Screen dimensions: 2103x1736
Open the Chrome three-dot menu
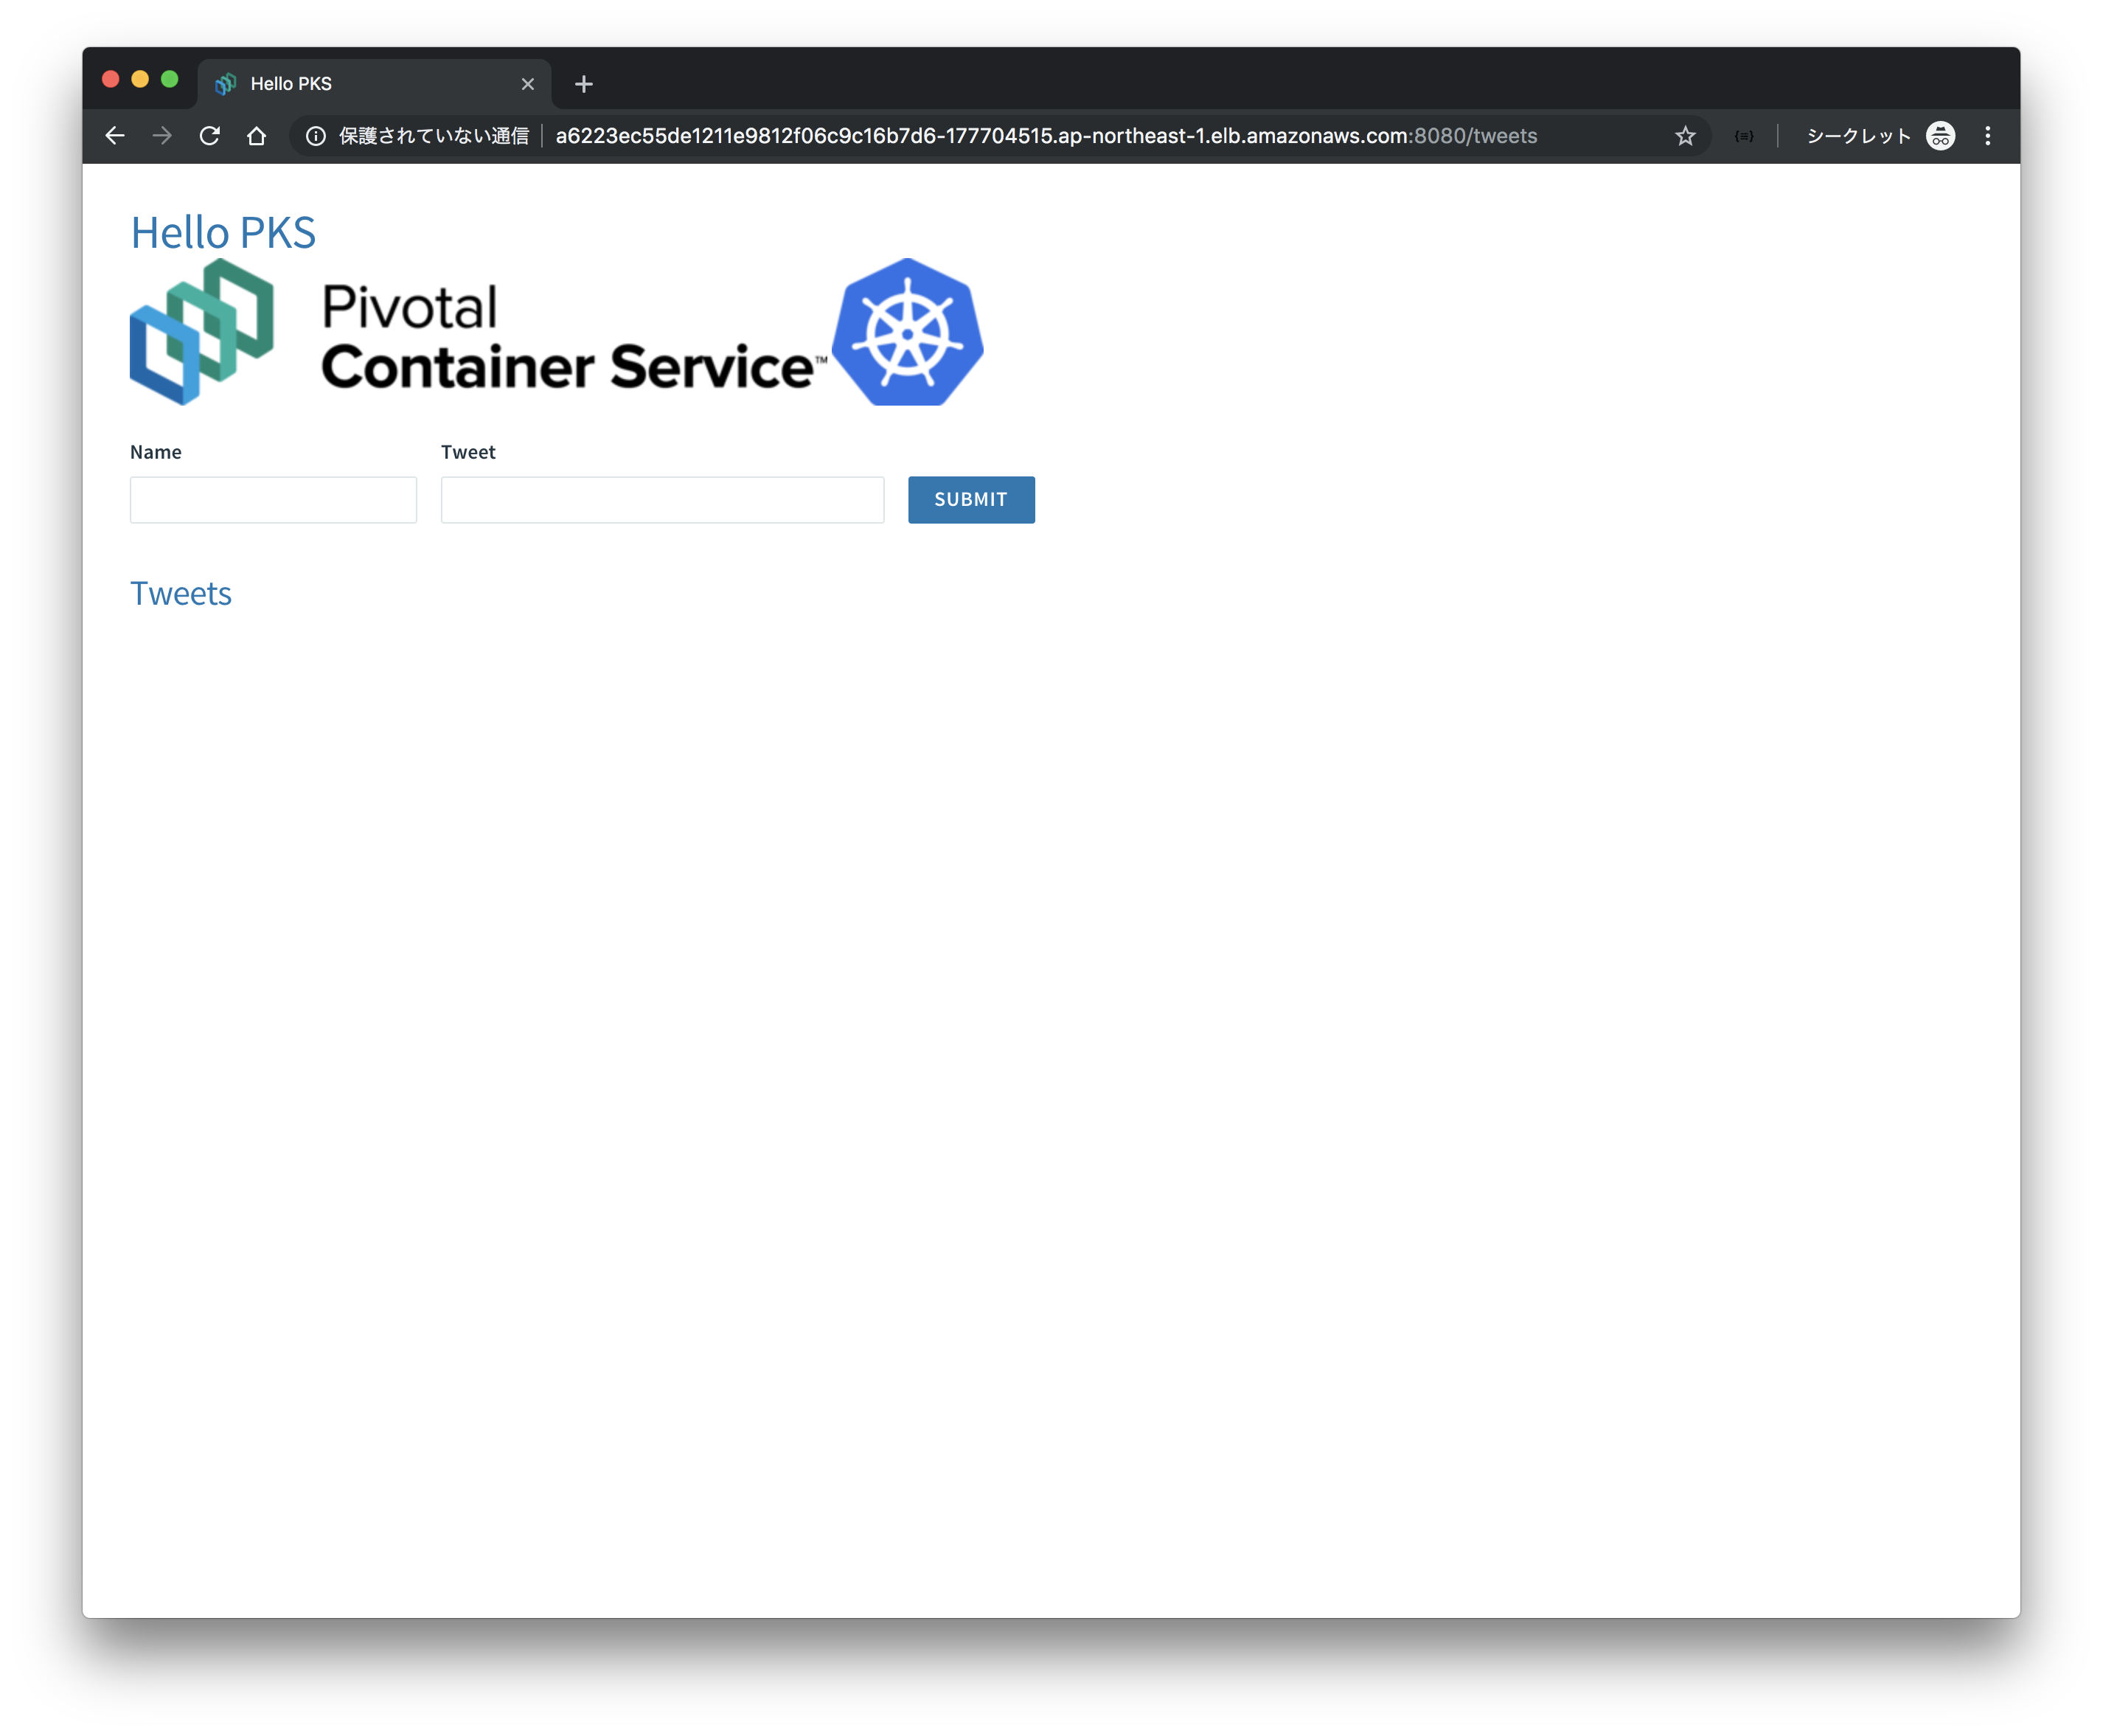tap(1988, 136)
